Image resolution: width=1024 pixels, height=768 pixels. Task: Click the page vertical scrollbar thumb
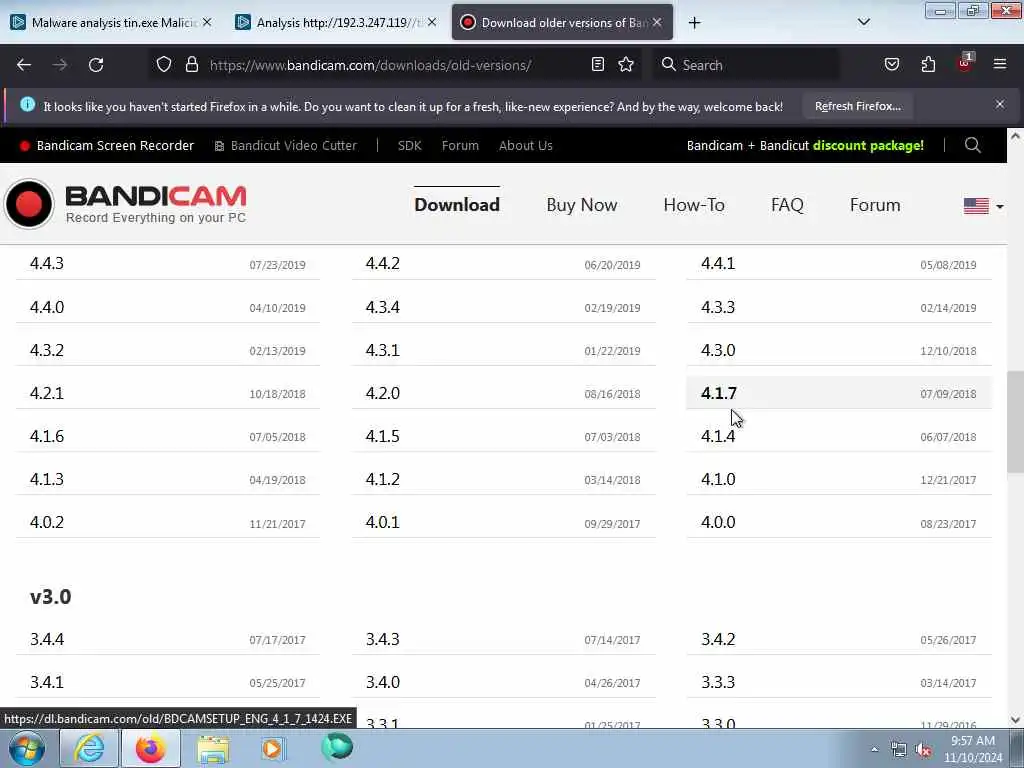[x=1015, y=421]
